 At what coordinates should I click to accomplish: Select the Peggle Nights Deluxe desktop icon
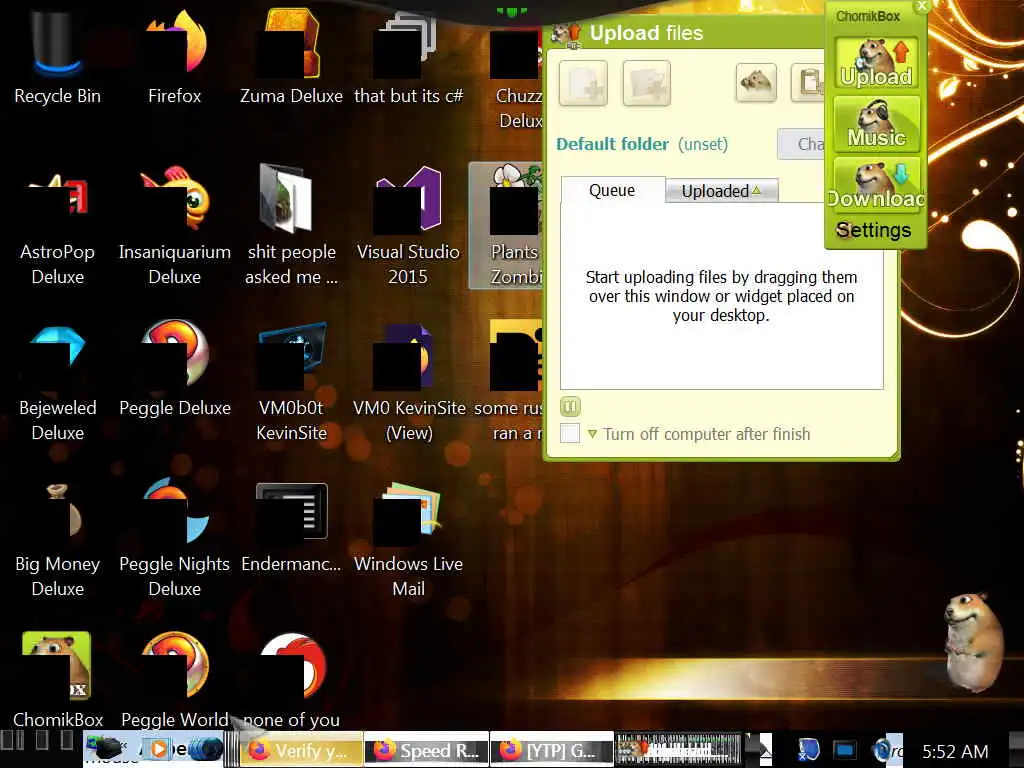[x=174, y=539]
